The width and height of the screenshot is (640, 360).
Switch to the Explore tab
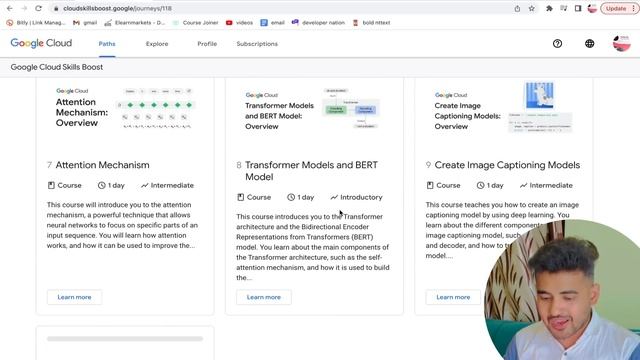pyautogui.click(x=157, y=44)
